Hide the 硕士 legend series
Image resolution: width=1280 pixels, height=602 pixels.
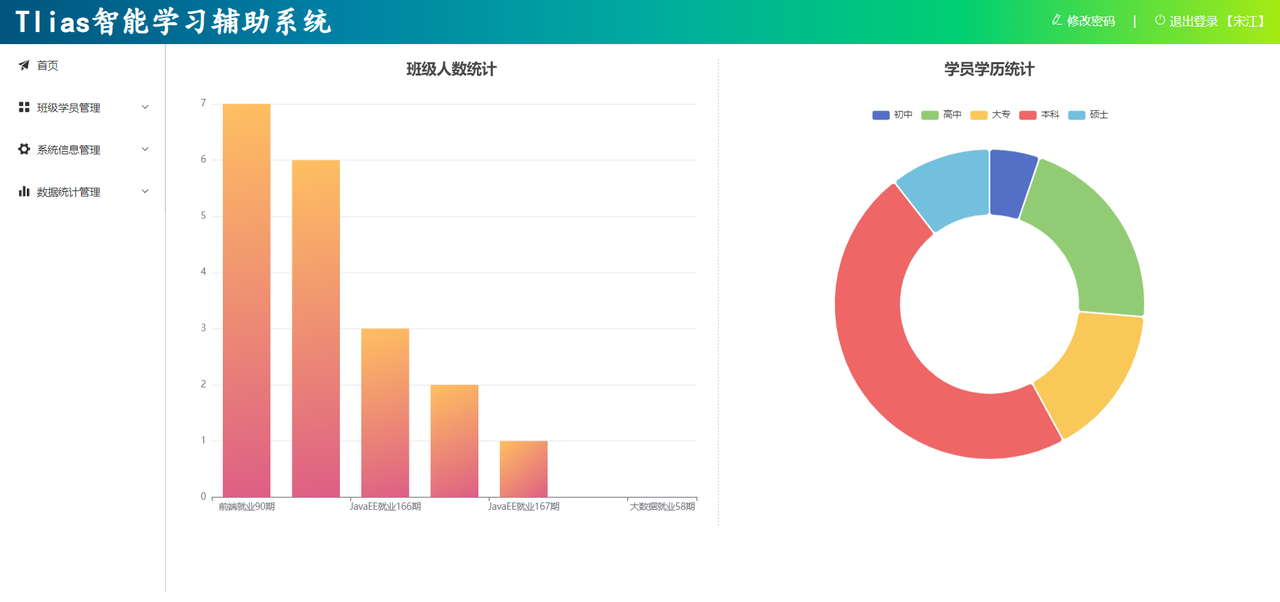pyautogui.click(x=1088, y=115)
